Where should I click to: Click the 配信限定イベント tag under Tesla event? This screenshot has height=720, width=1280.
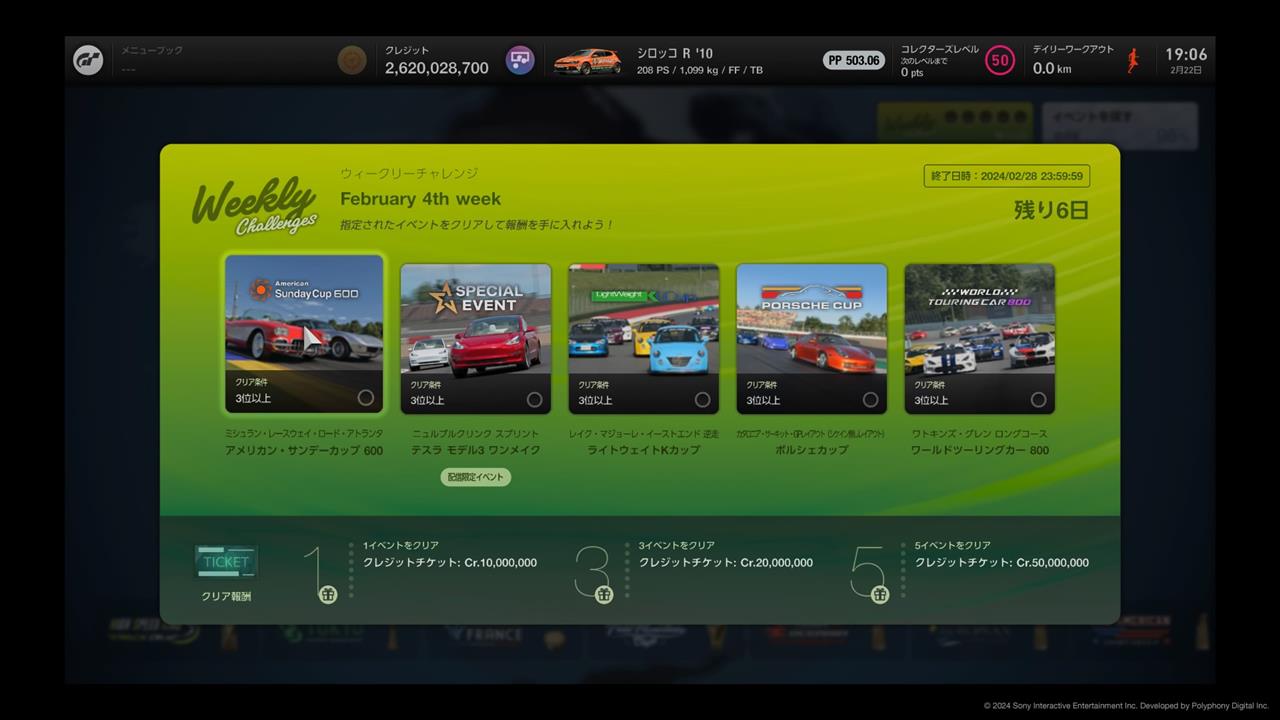476,477
